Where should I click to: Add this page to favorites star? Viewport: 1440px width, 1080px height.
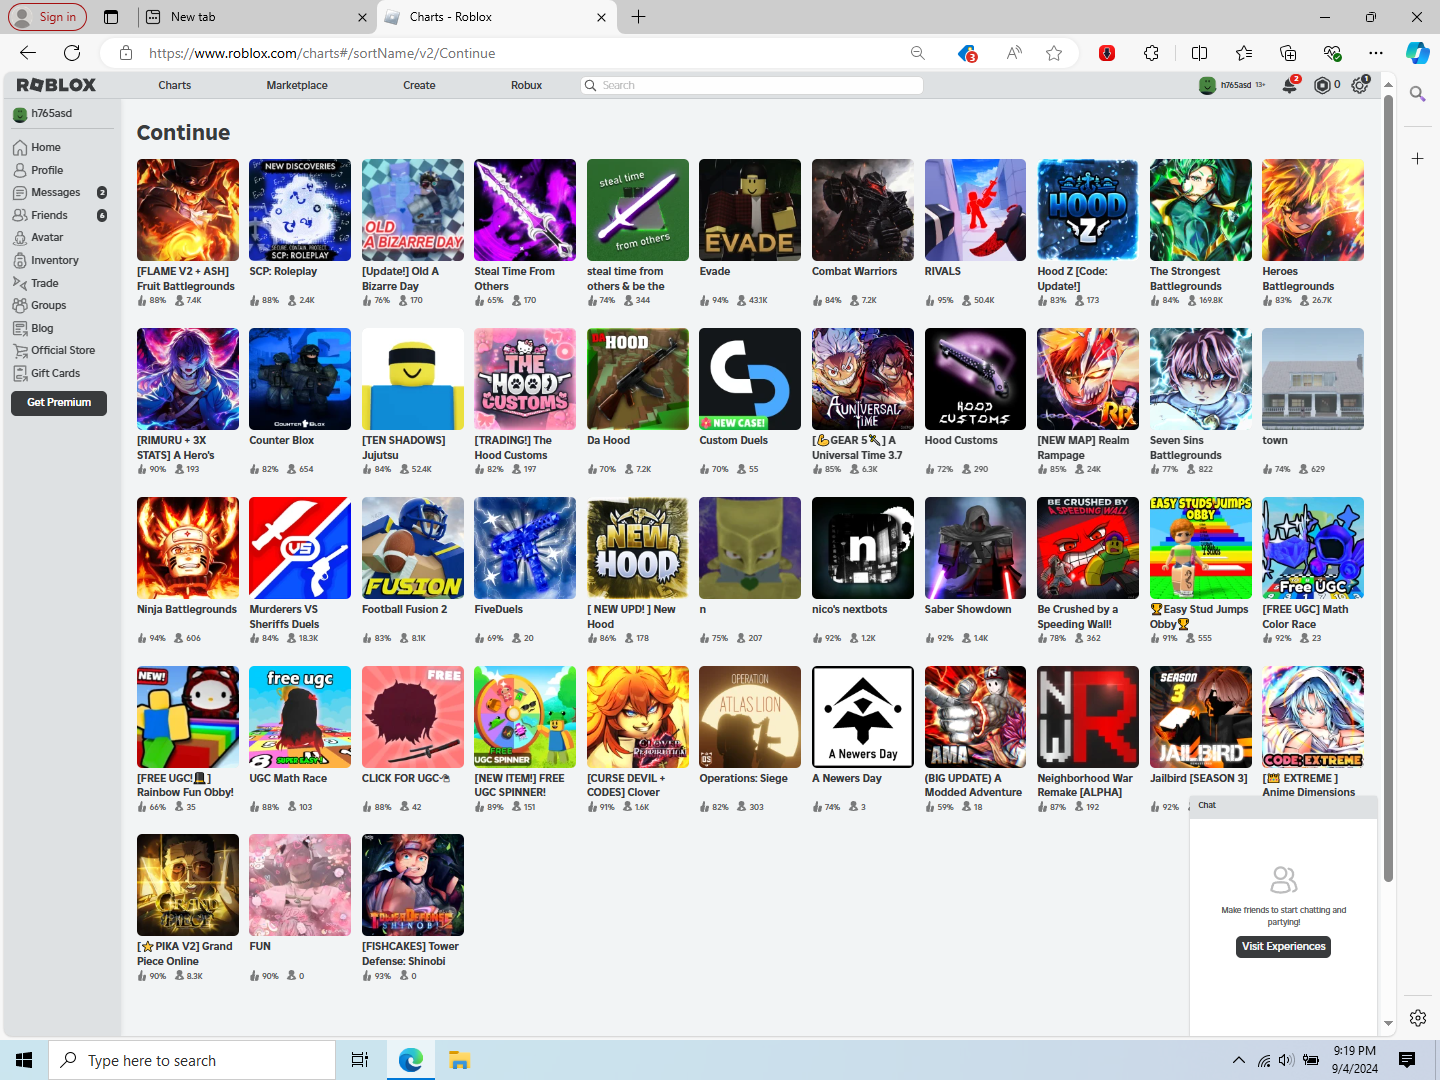(1054, 53)
